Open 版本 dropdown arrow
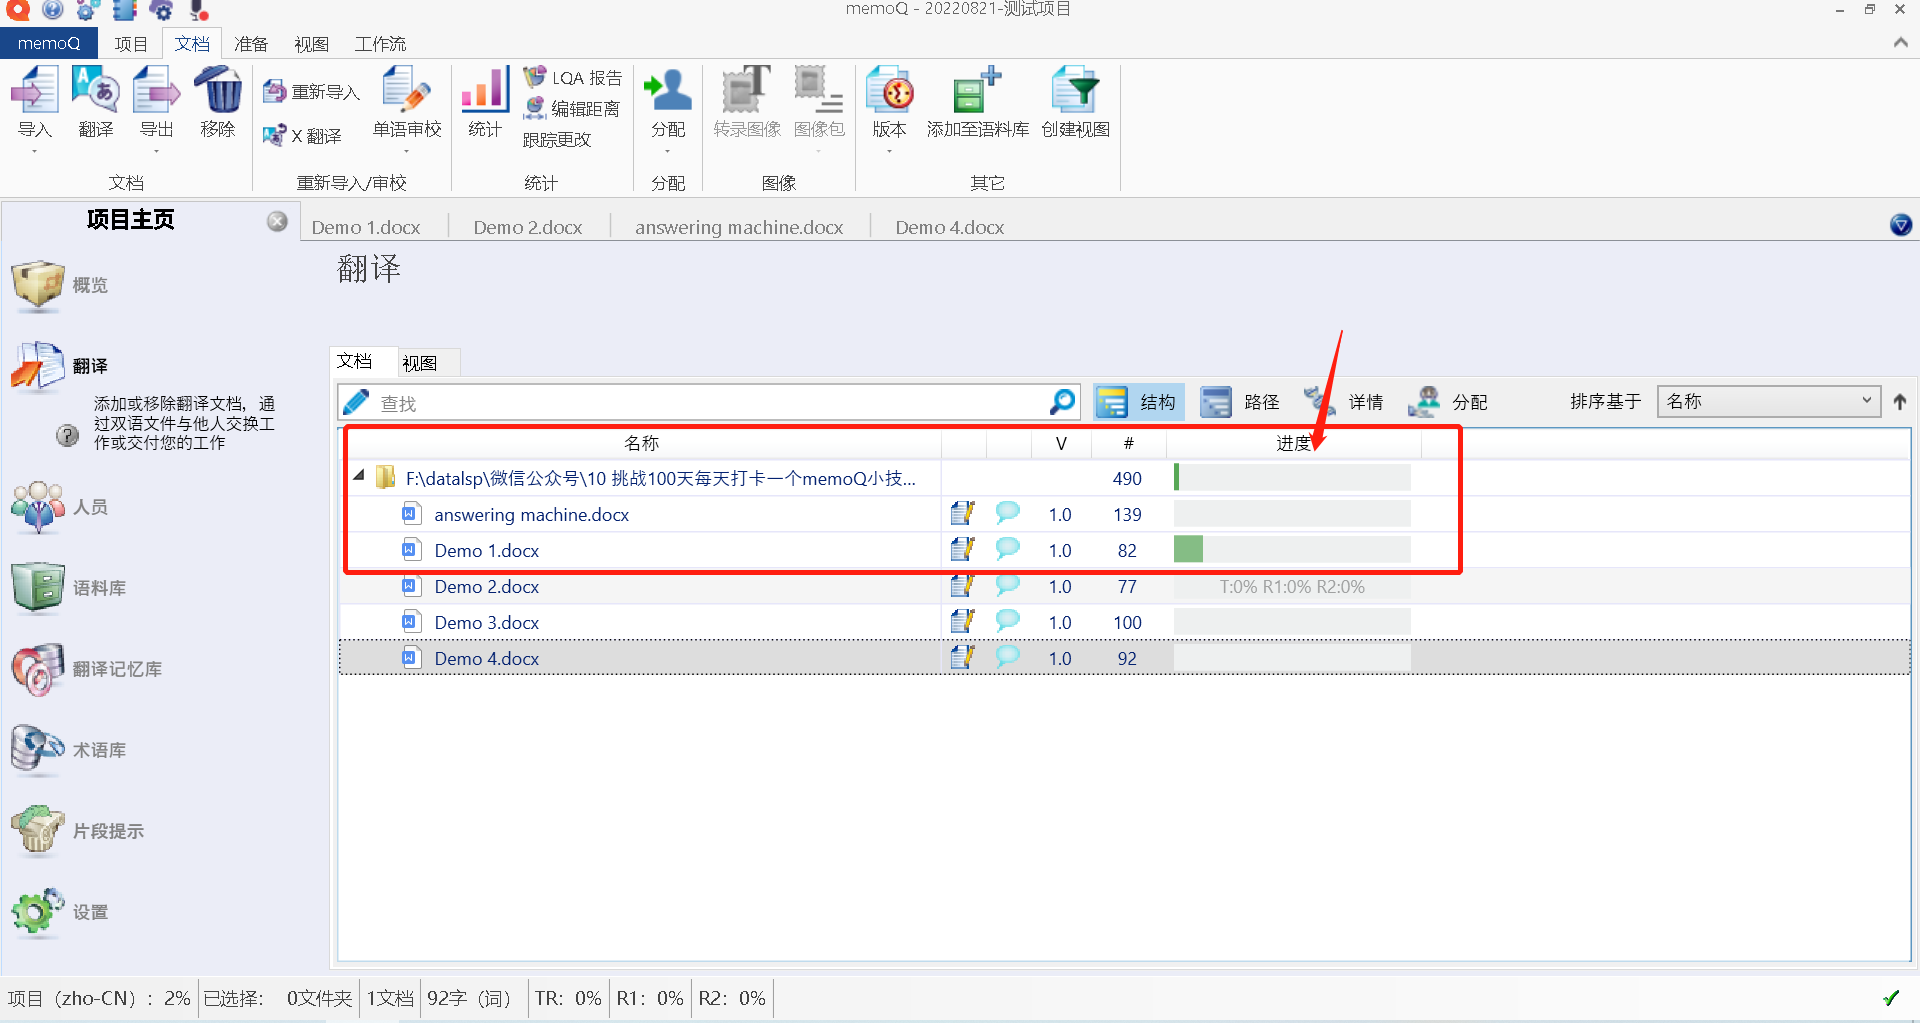The image size is (1920, 1023). (x=889, y=151)
